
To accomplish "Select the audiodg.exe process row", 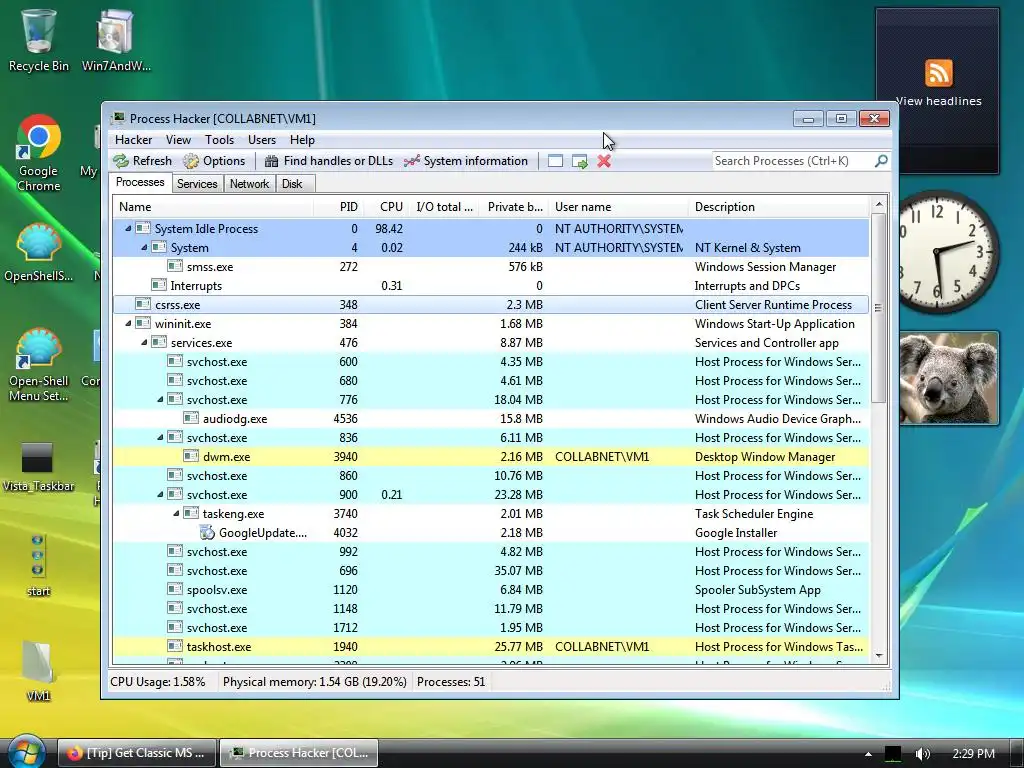I will click(x=490, y=419).
